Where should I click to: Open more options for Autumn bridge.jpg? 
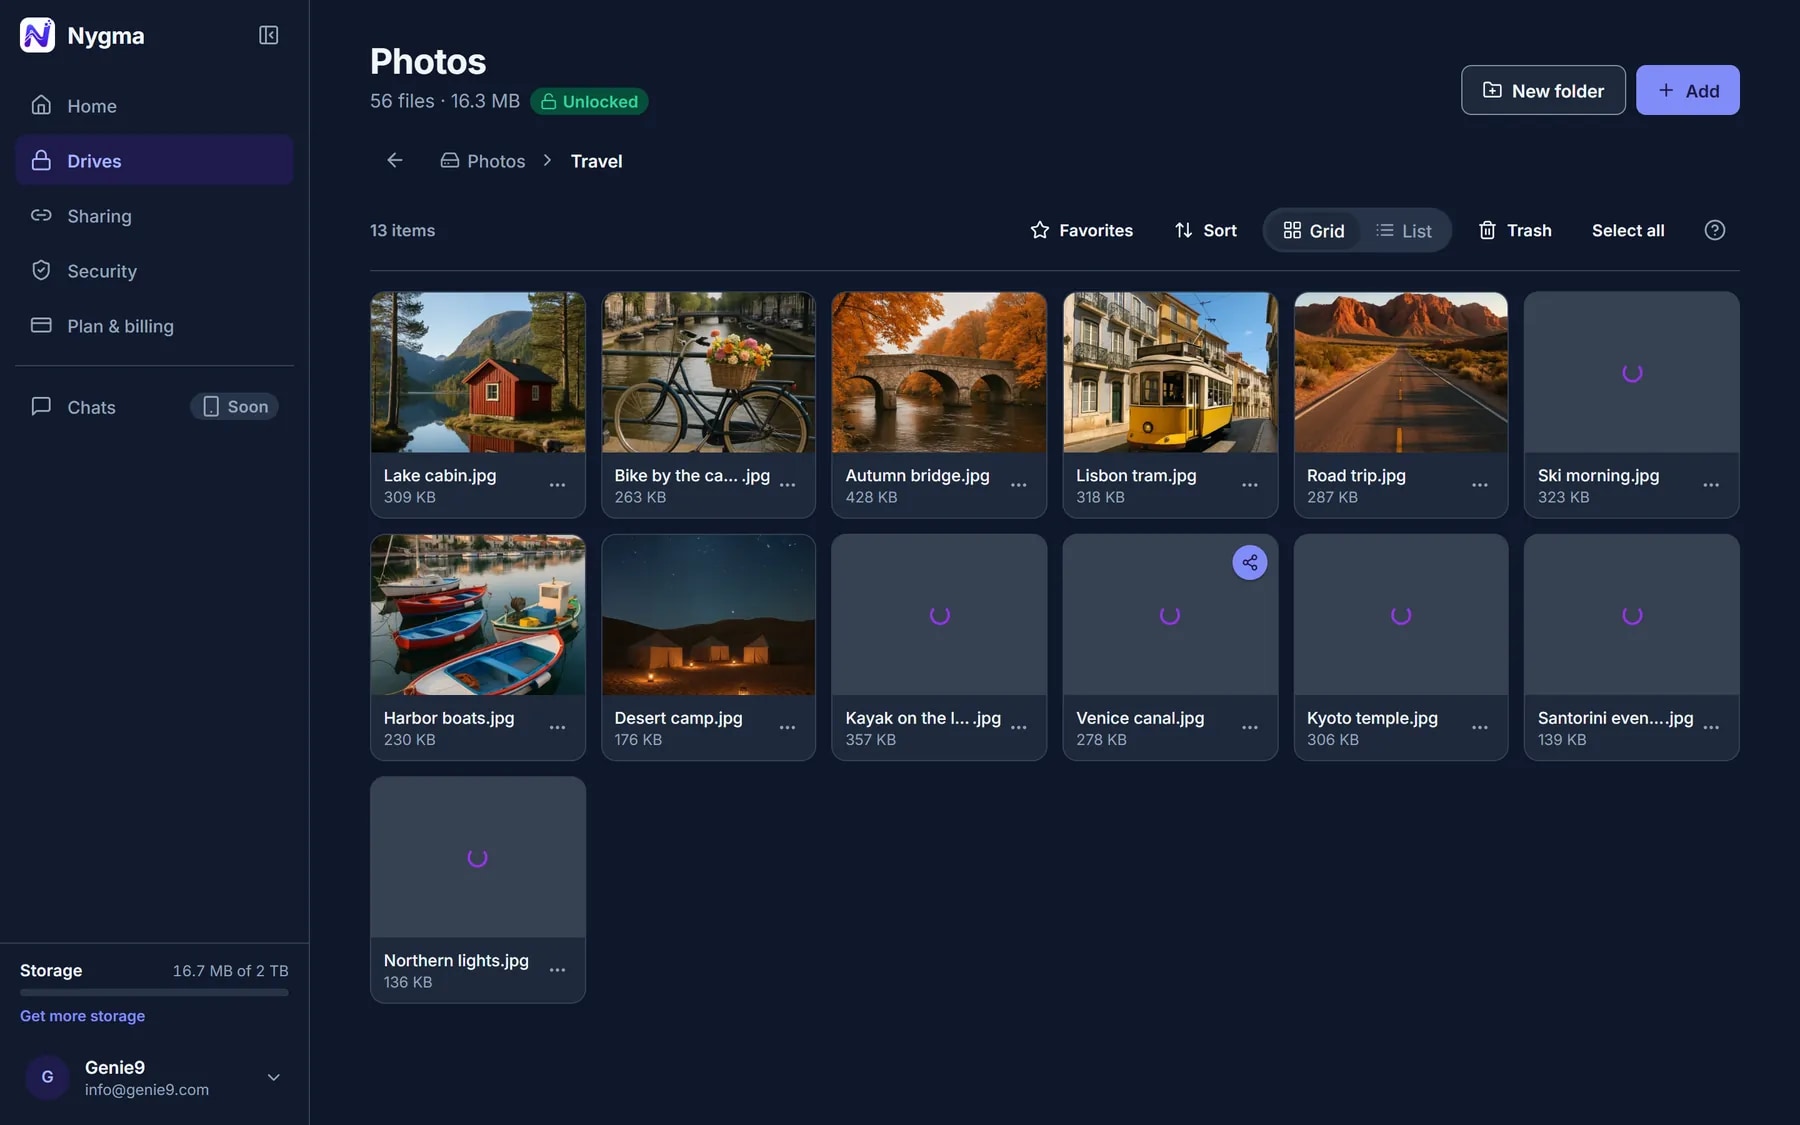[x=1018, y=485]
